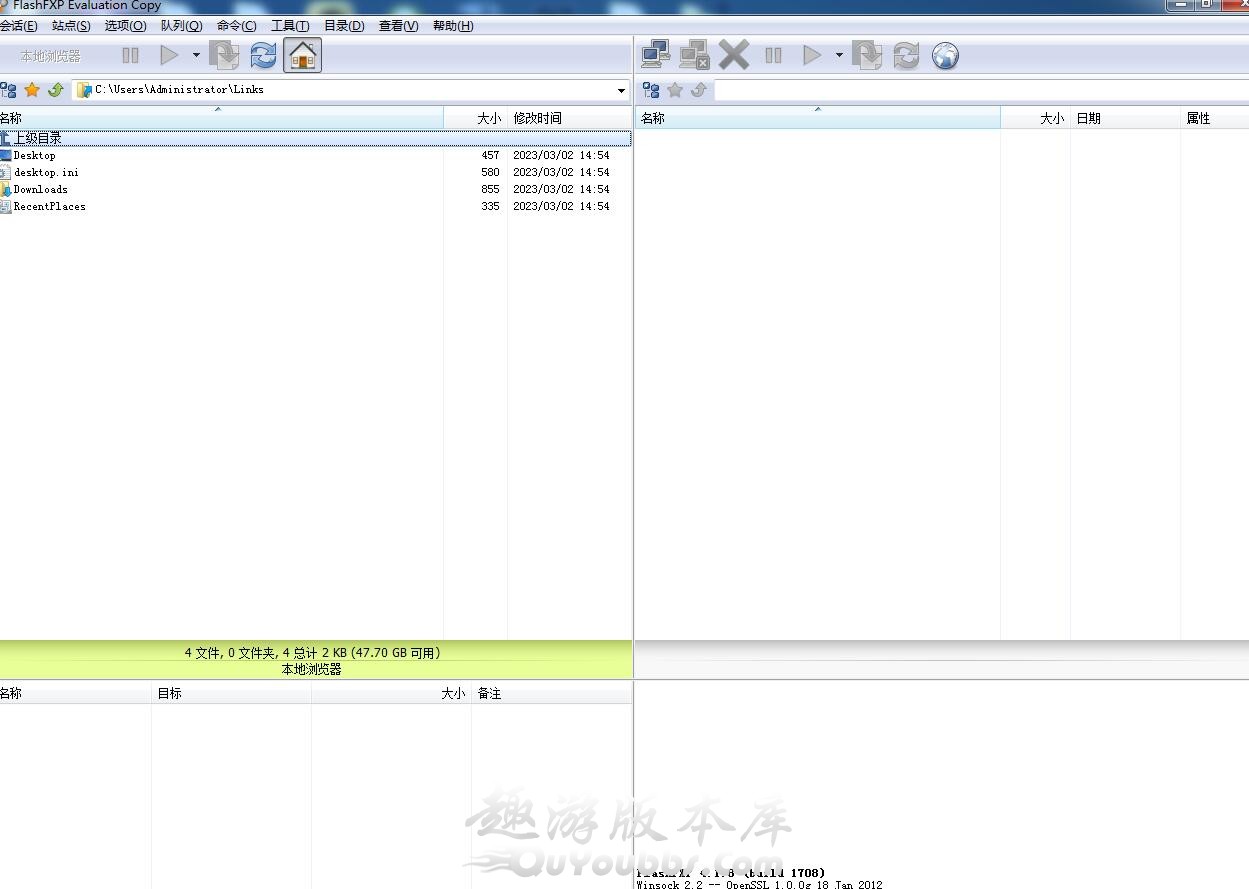Click the C:\Users\Administrator\Links path field
Screen dimensions: 1249x889
pyautogui.click(x=351, y=90)
